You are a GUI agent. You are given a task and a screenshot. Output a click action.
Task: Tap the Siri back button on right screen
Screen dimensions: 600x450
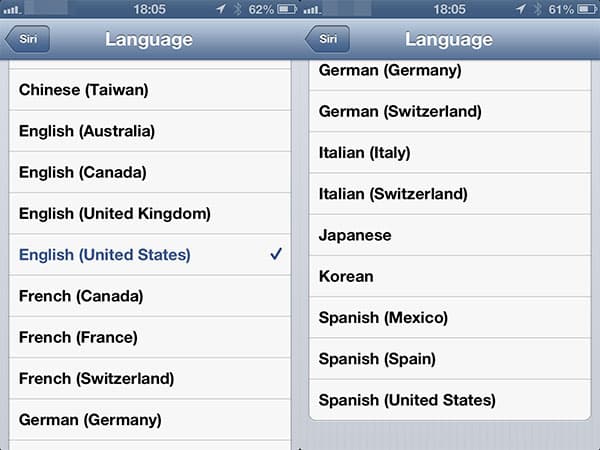[328, 39]
